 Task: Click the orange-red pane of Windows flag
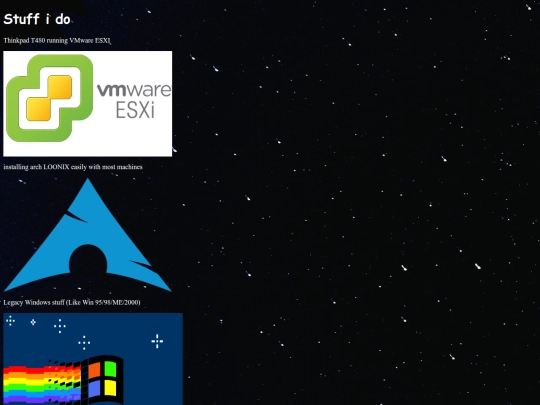coord(94,370)
